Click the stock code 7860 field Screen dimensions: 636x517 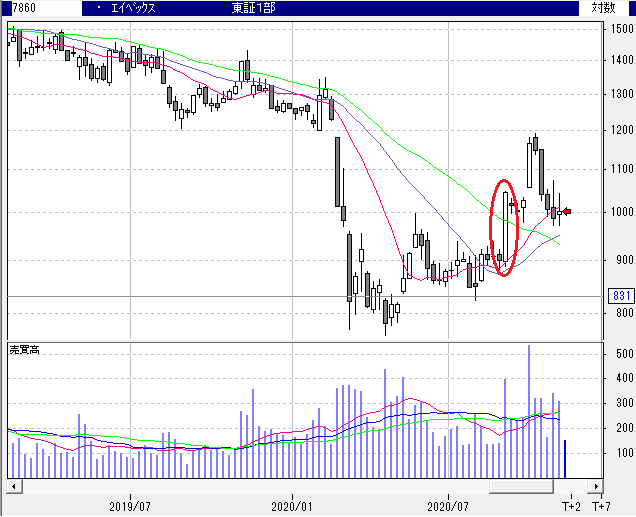point(46,8)
